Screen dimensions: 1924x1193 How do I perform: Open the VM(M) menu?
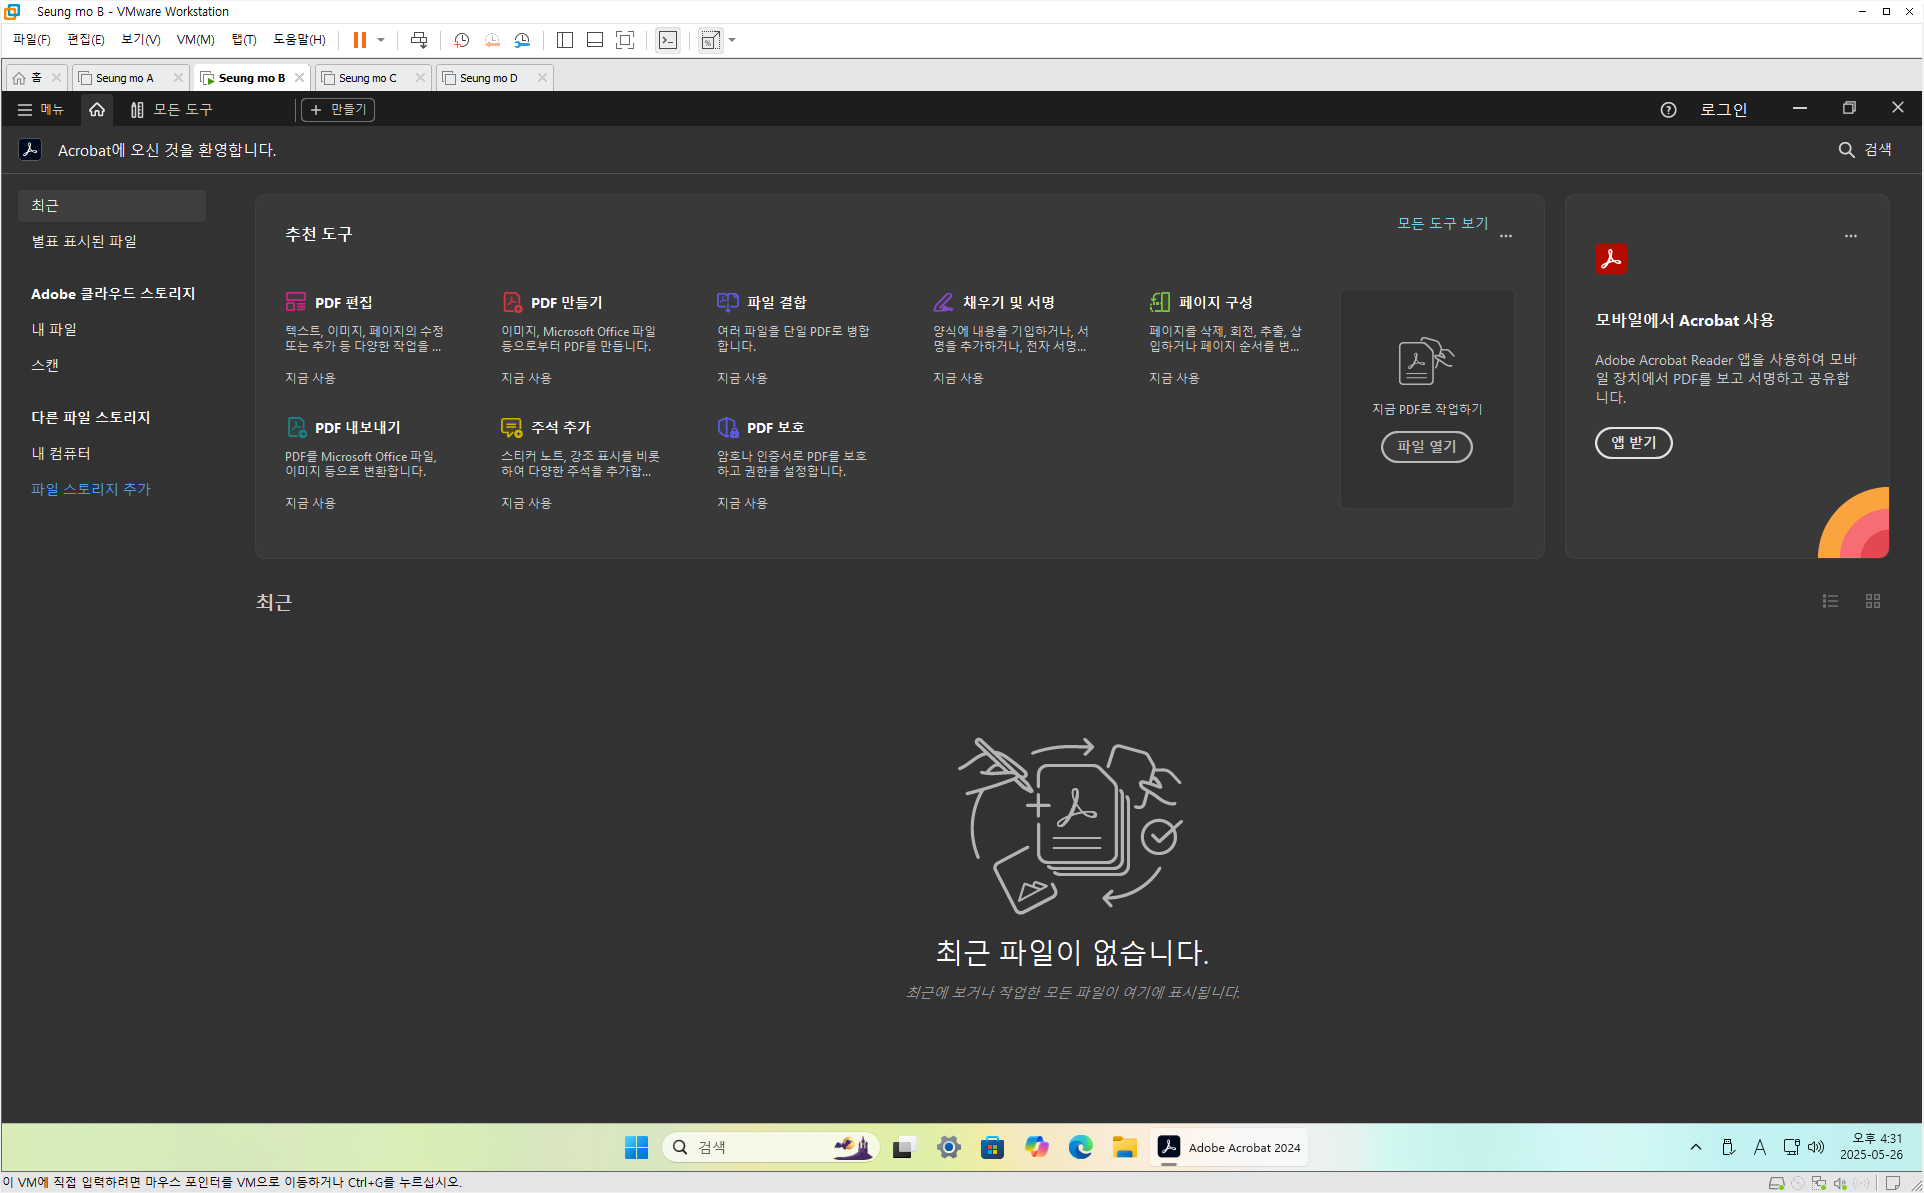195,40
